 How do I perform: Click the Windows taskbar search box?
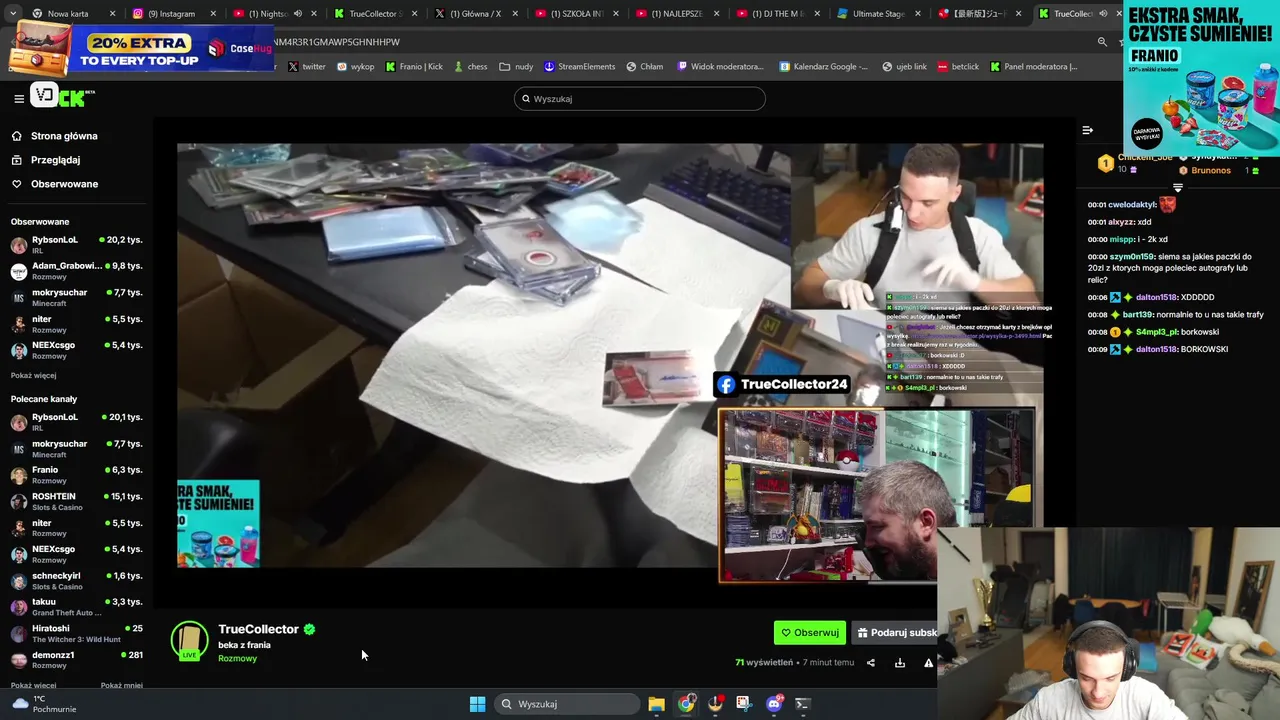pyautogui.click(x=568, y=704)
